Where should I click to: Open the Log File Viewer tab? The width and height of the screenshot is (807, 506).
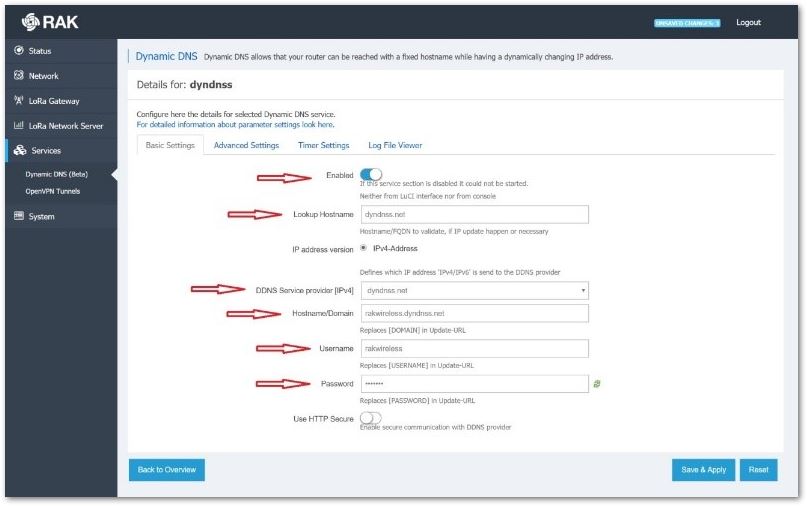pyautogui.click(x=395, y=145)
